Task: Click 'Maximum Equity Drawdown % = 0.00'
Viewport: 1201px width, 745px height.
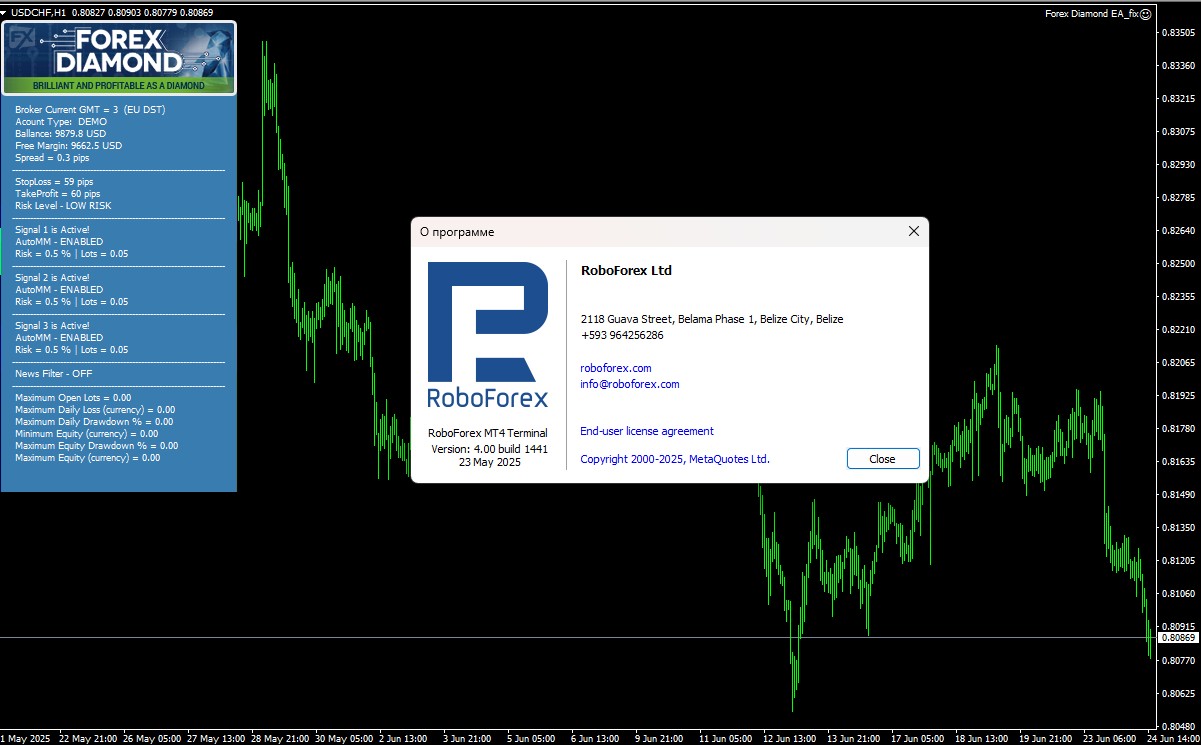Action: click(97, 445)
